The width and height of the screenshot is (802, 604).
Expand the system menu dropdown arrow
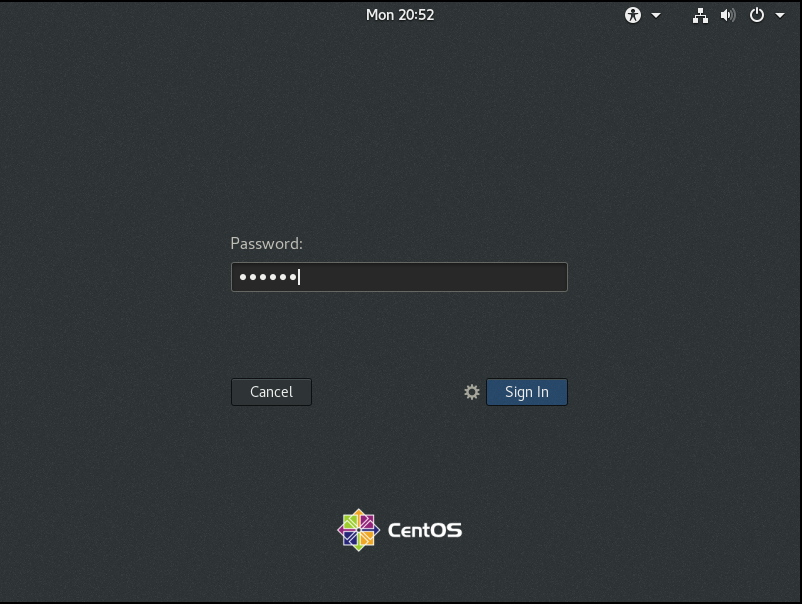click(780, 15)
